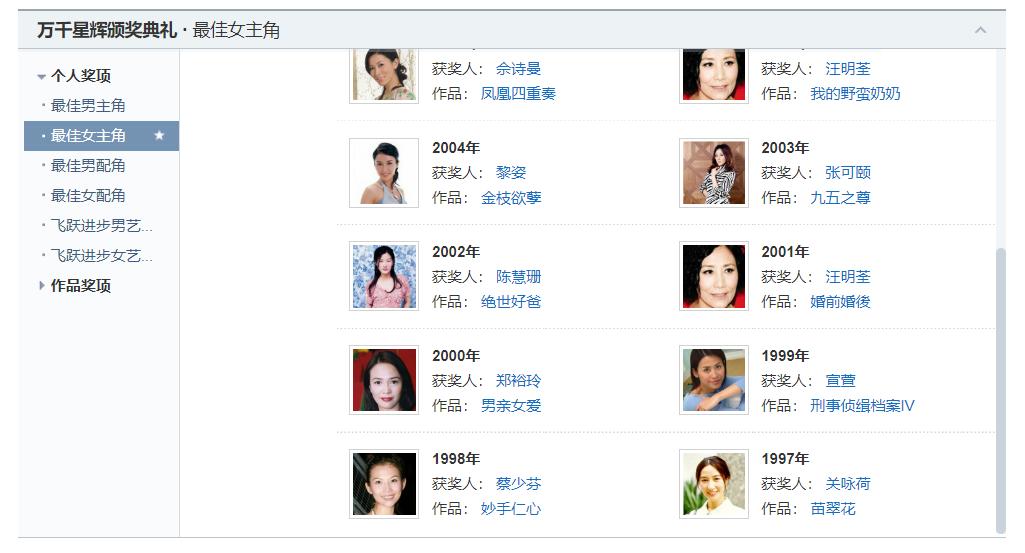The height and width of the screenshot is (553, 1025).
Task: Click the star icon beside 最佳女主角
Action: [159, 135]
